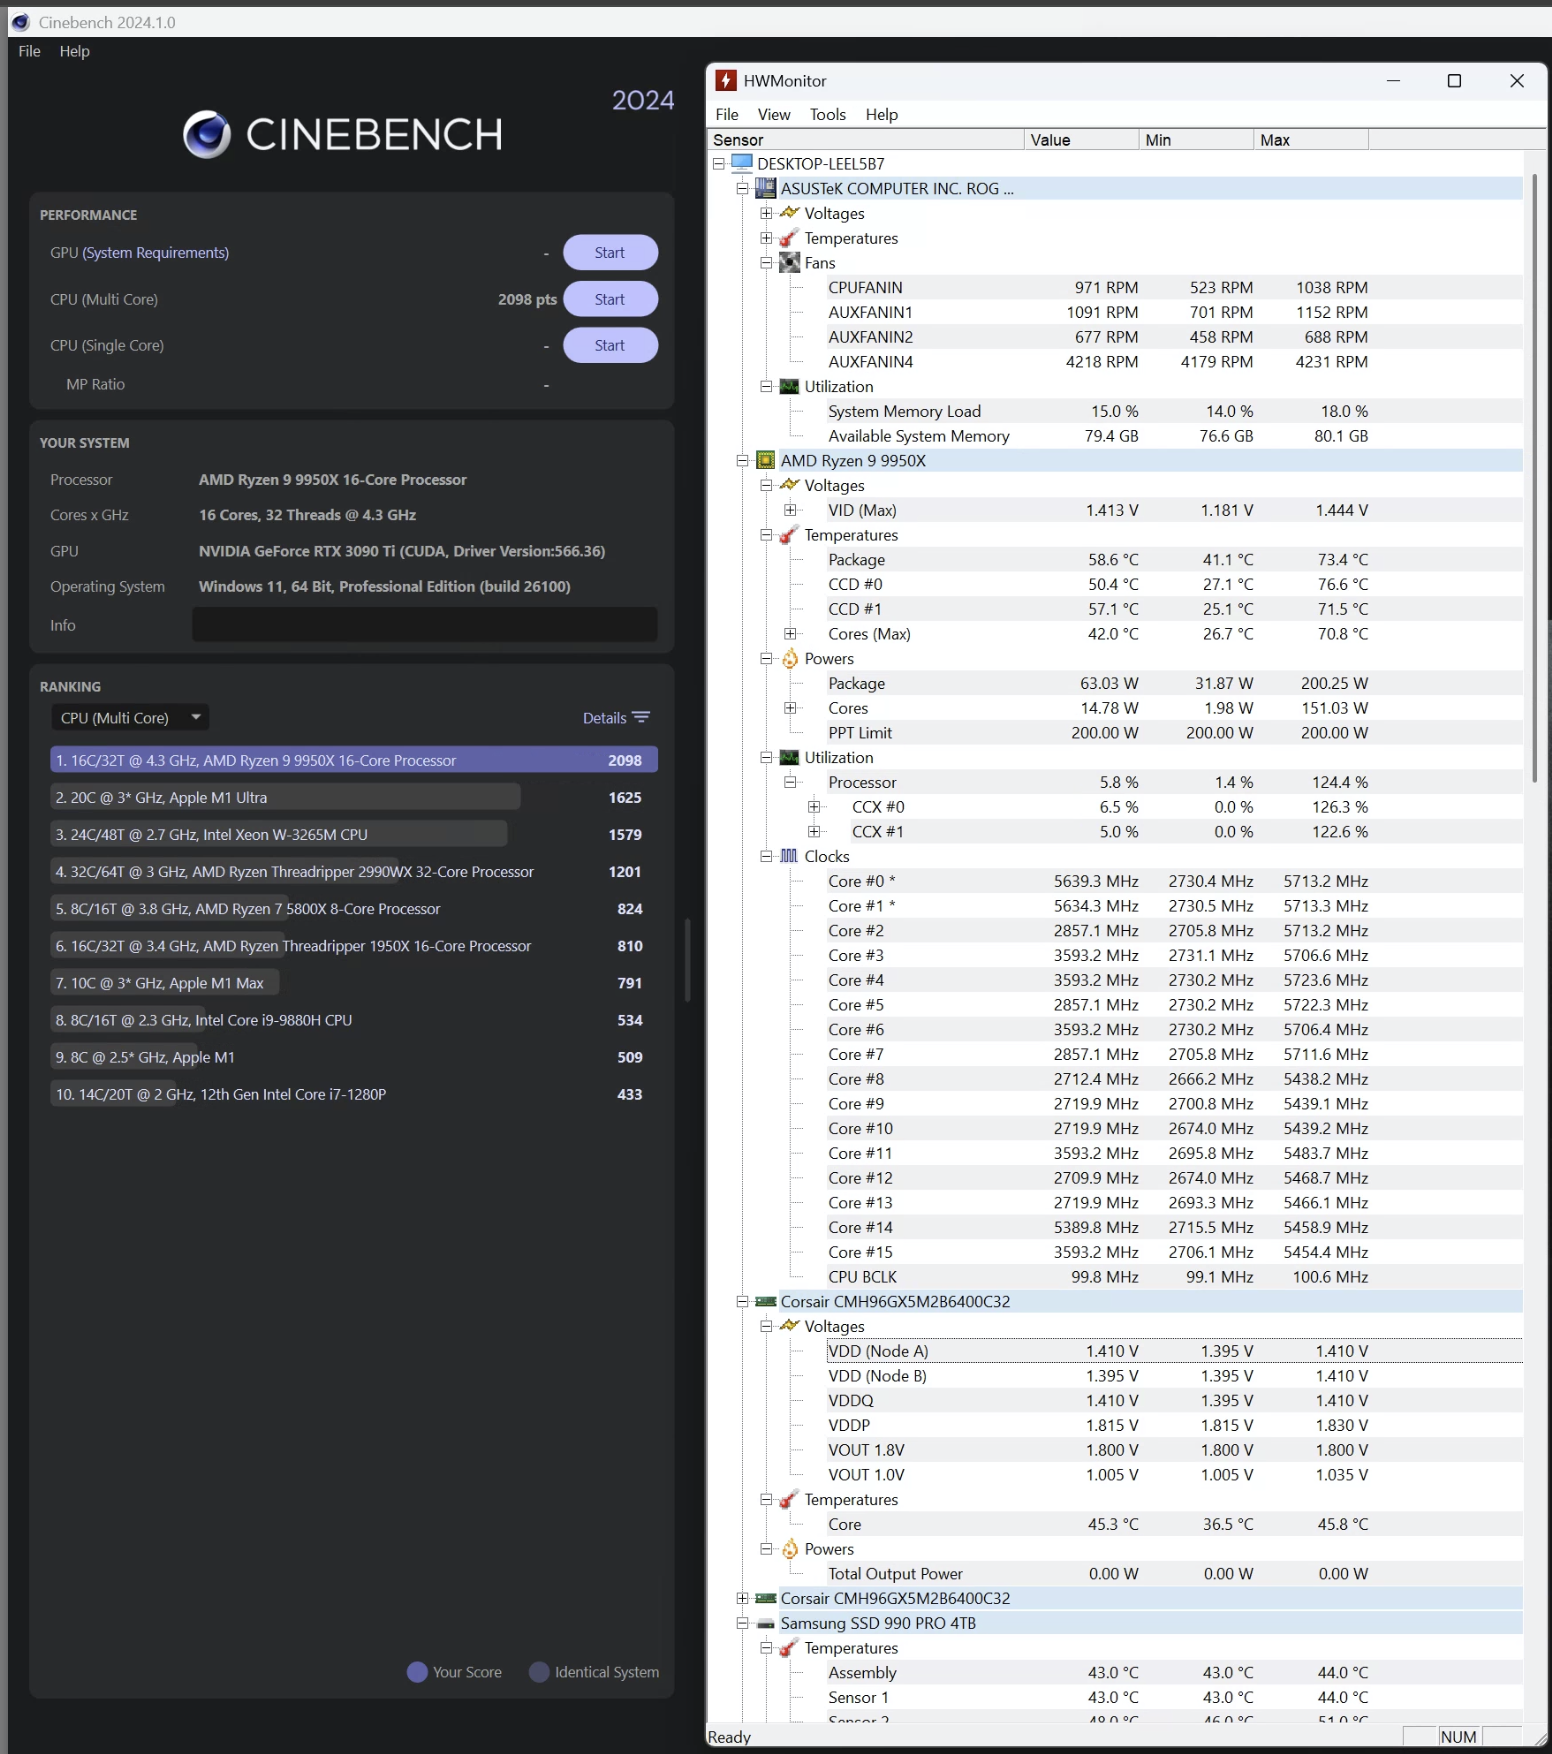Click the Details filter icon in Ranking
The width and height of the screenshot is (1552, 1754).
coord(641,717)
